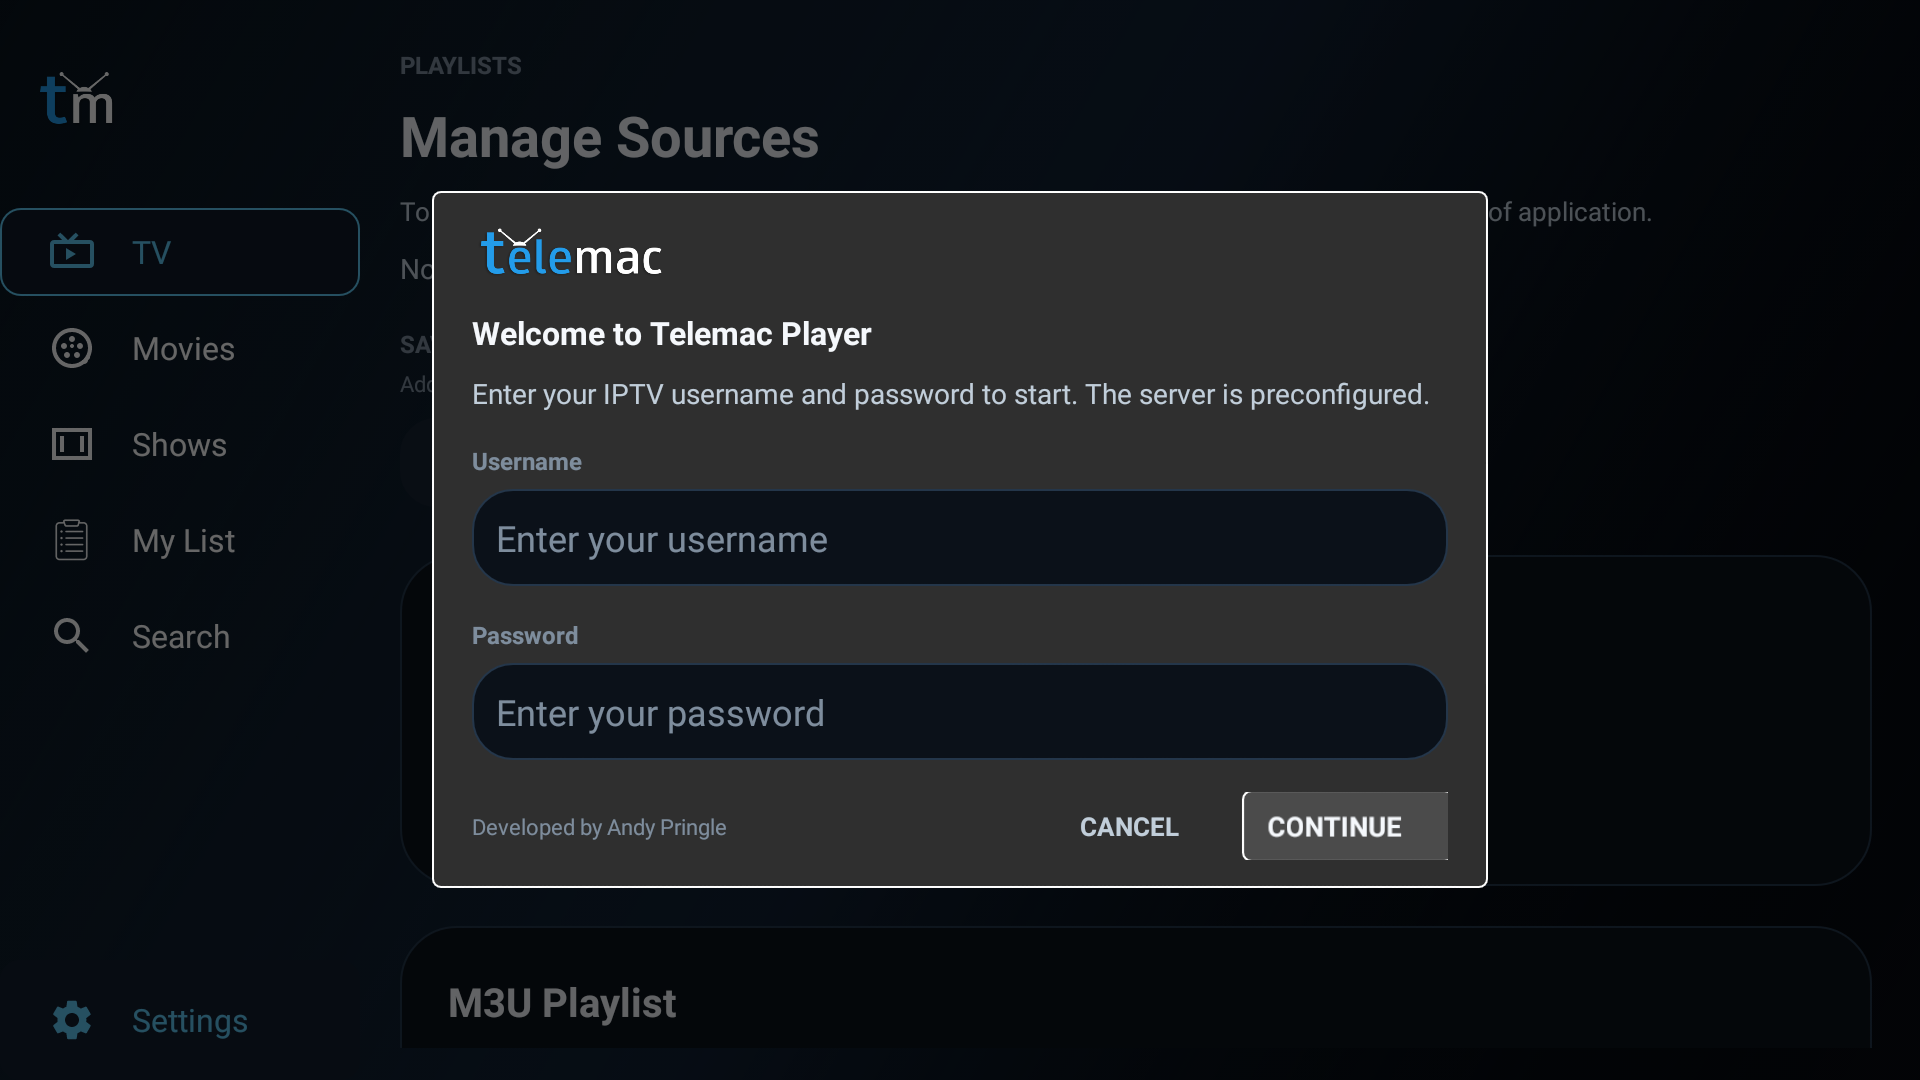Click the M3U Playlist card heading
1920x1080 pixels.
click(562, 1003)
